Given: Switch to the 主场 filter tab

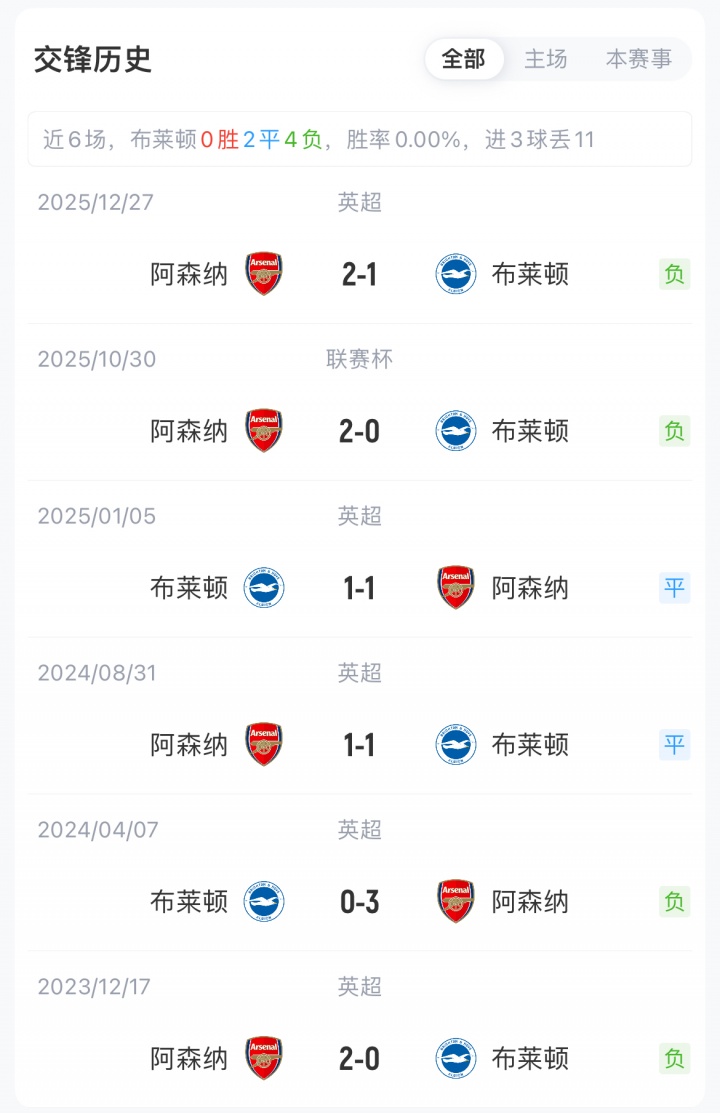Looking at the screenshot, I should click(x=546, y=59).
